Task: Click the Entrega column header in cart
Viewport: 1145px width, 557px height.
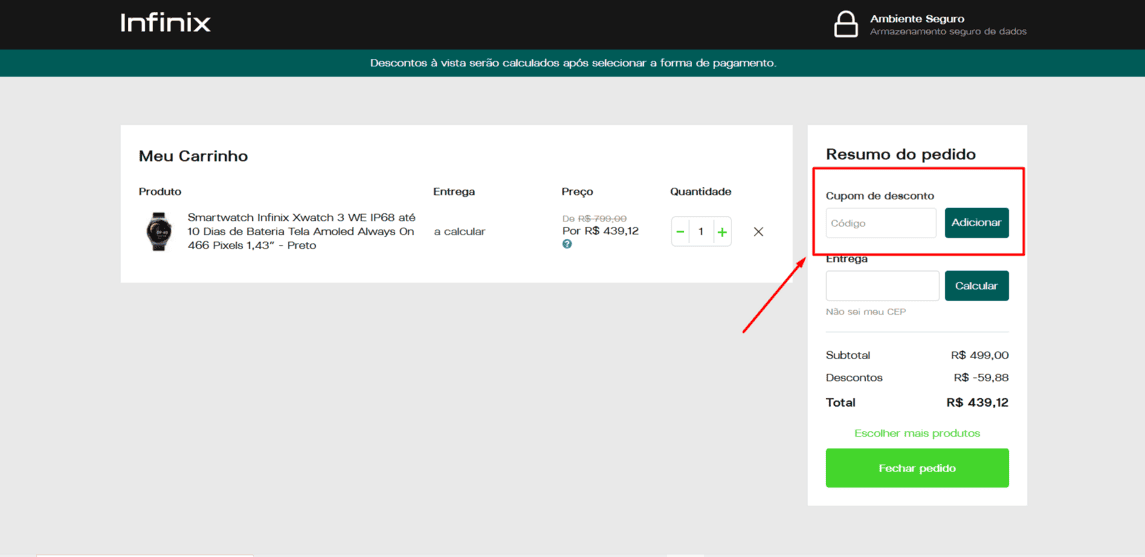Action: pyautogui.click(x=454, y=191)
